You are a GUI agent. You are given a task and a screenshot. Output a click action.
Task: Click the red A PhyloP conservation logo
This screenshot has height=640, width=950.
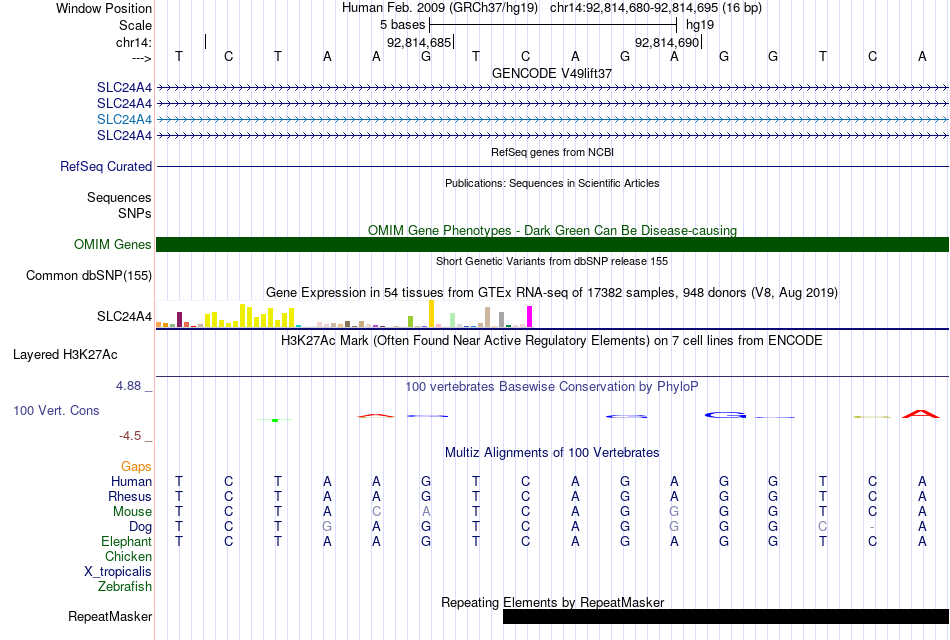pyautogui.click(x=921, y=415)
